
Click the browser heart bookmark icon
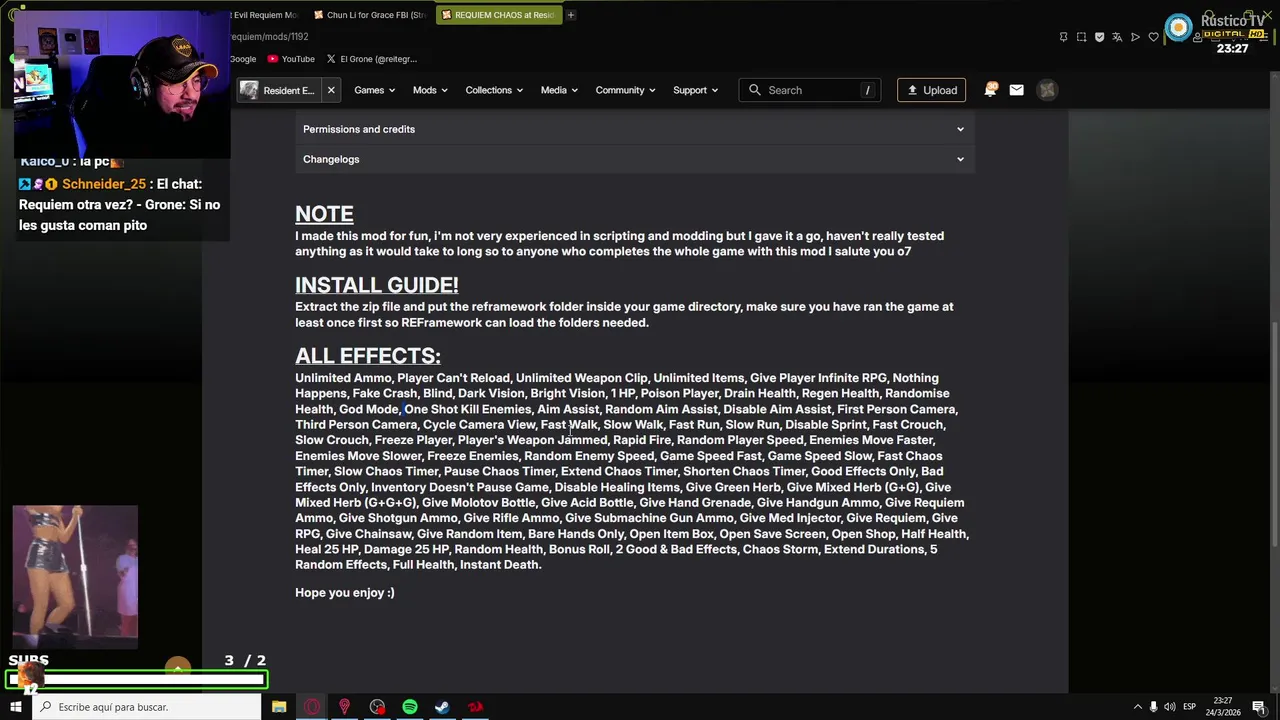tap(1153, 37)
